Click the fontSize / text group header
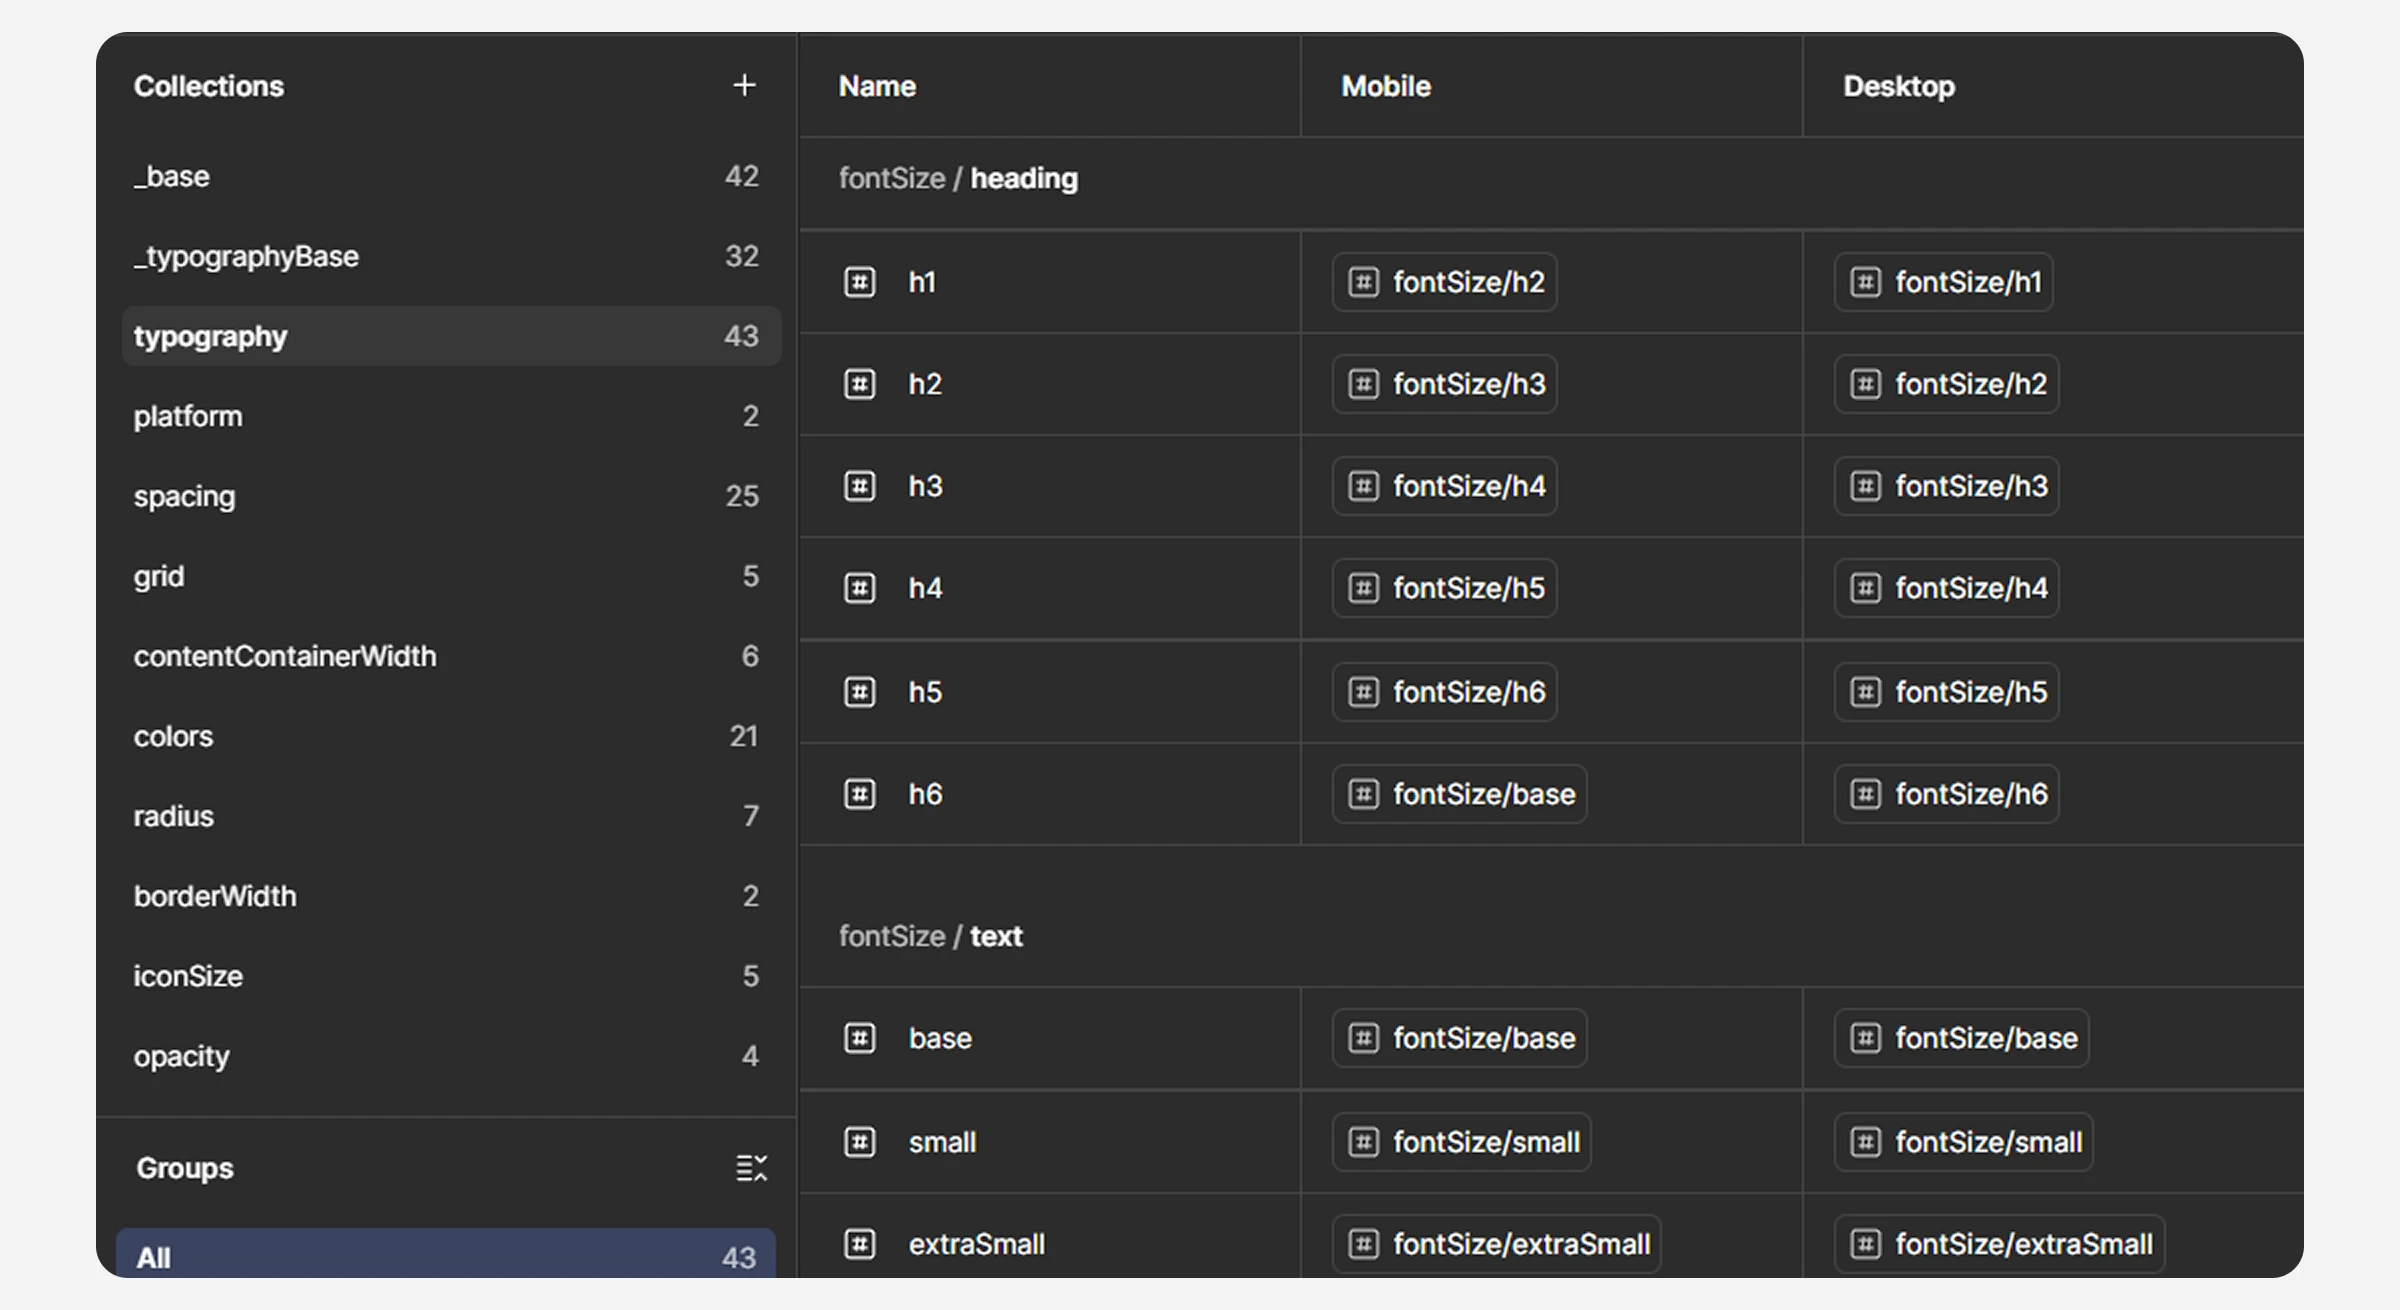 [930, 936]
